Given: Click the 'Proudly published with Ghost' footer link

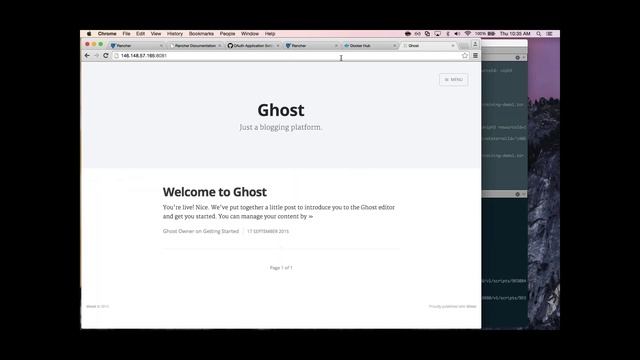Looking at the screenshot, I should pos(452,306).
